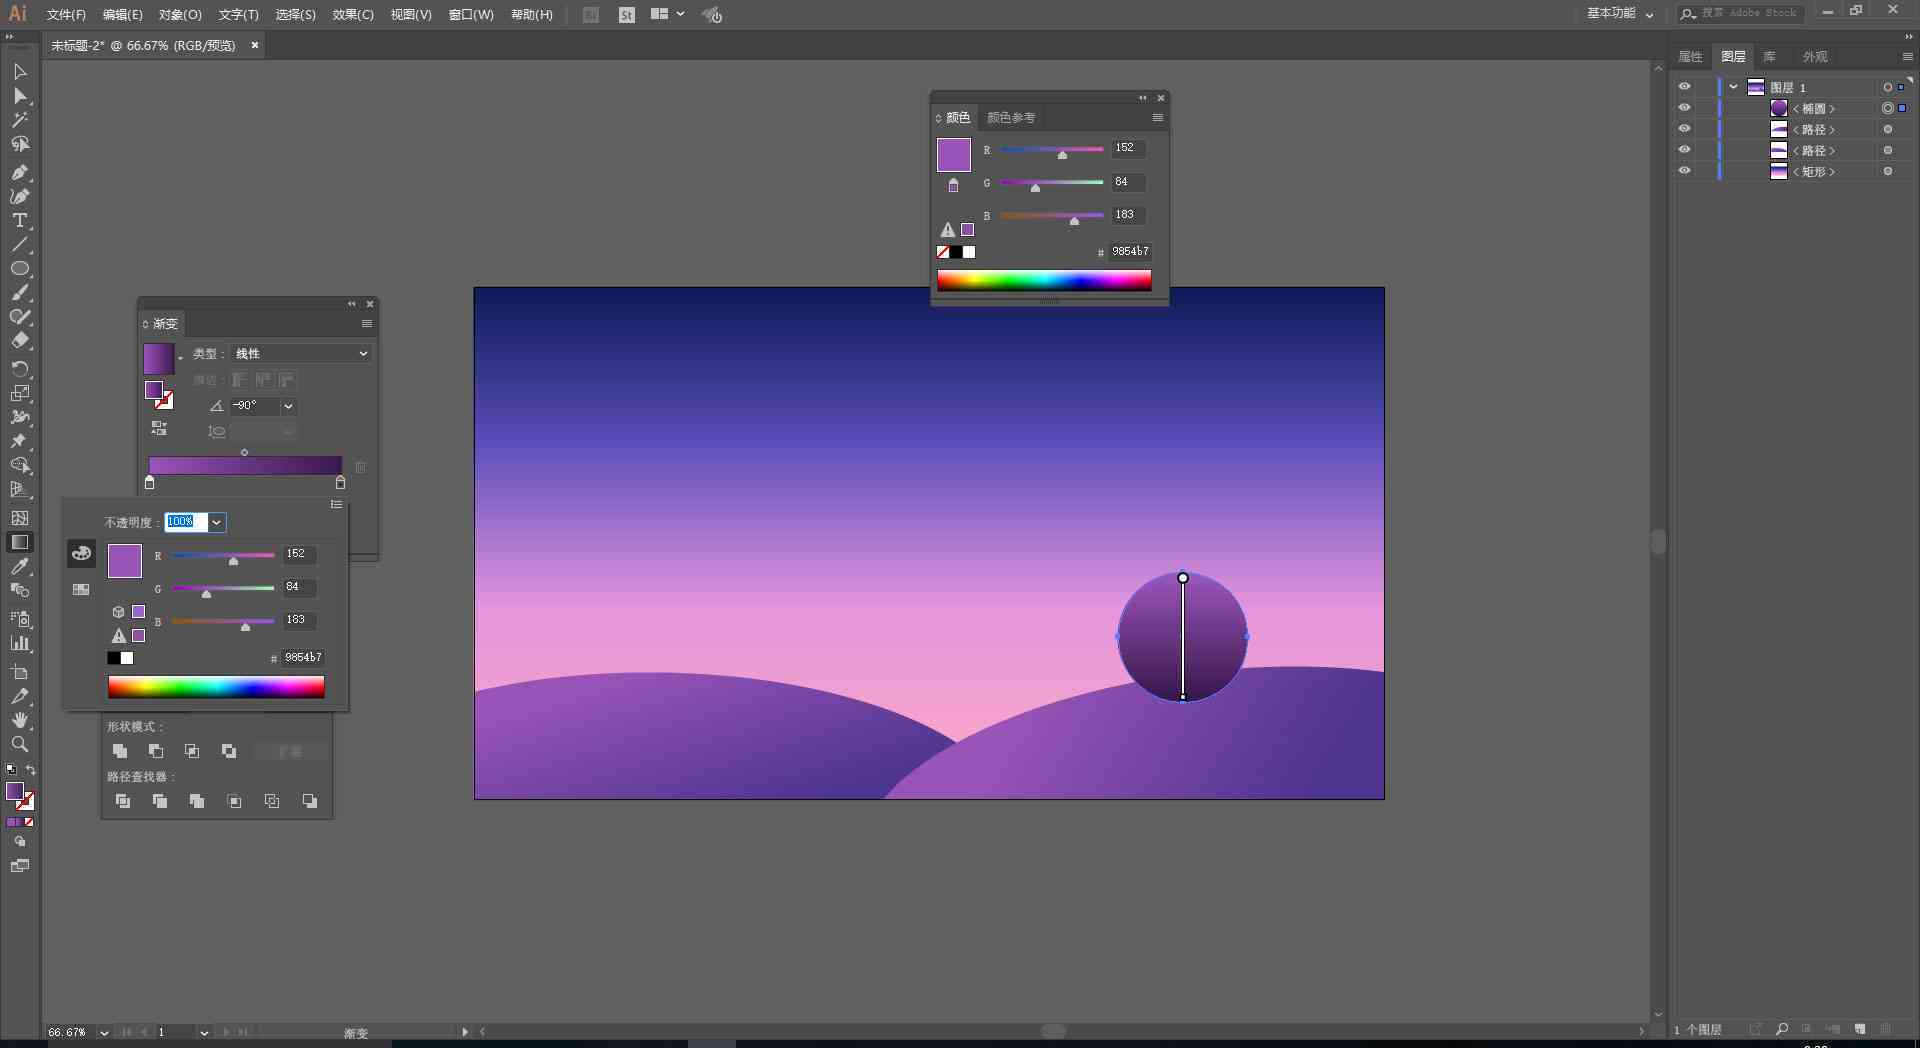Open gradient angle -90° dropdown
The height and width of the screenshot is (1048, 1920).
pos(288,406)
